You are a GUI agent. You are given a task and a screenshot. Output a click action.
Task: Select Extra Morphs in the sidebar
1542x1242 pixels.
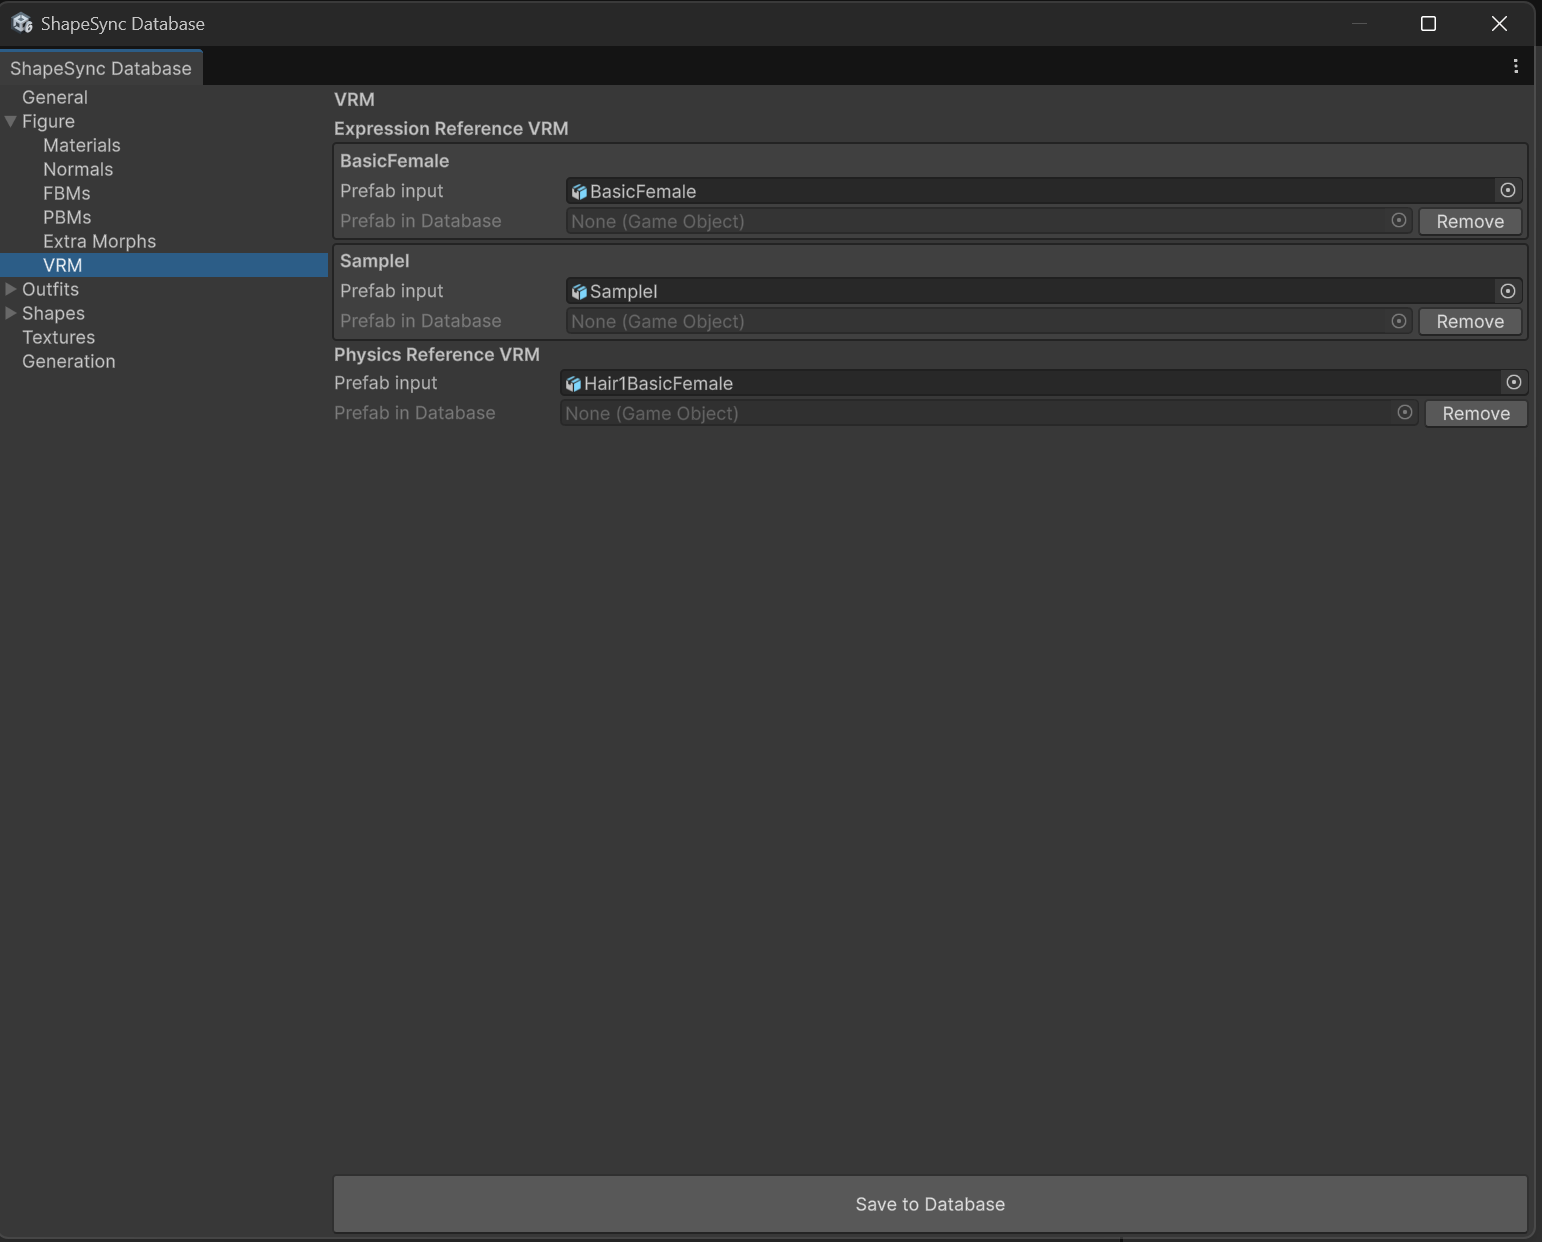pyautogui.click(x=100, y=241)
